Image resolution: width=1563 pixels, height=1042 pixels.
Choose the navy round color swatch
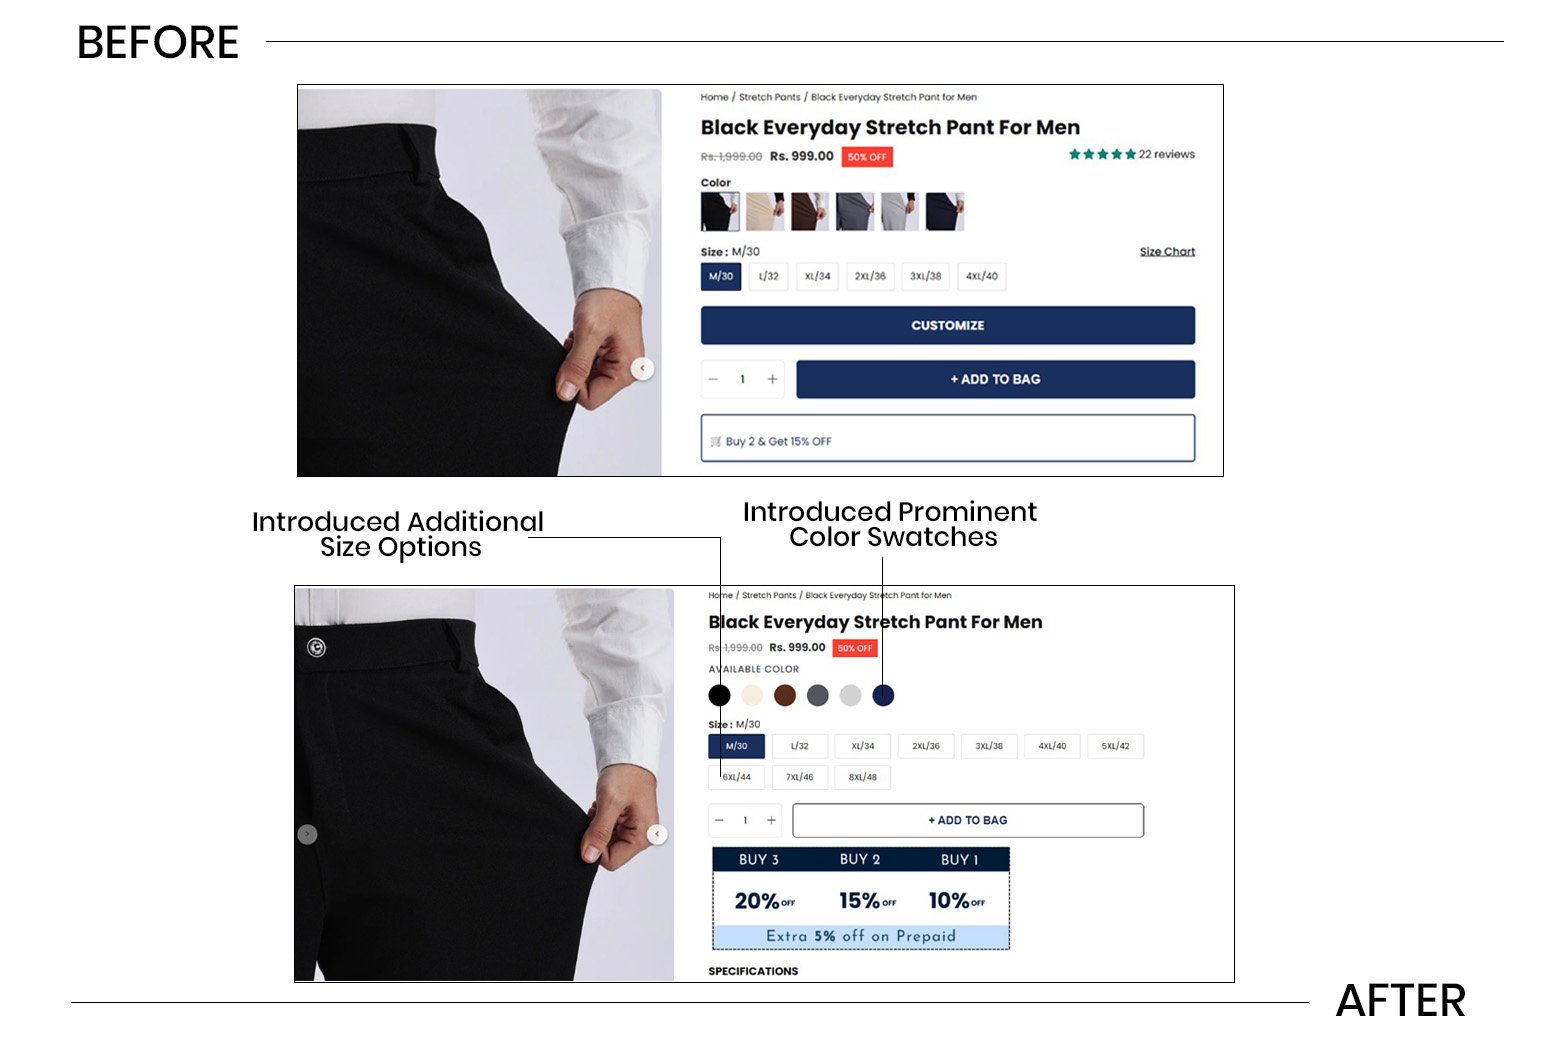pos(883,695)
